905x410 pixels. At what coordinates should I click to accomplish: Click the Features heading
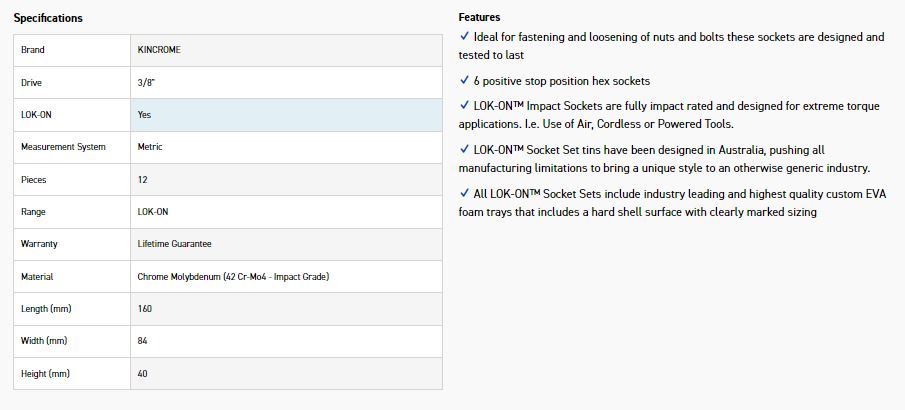pos(480,17)
